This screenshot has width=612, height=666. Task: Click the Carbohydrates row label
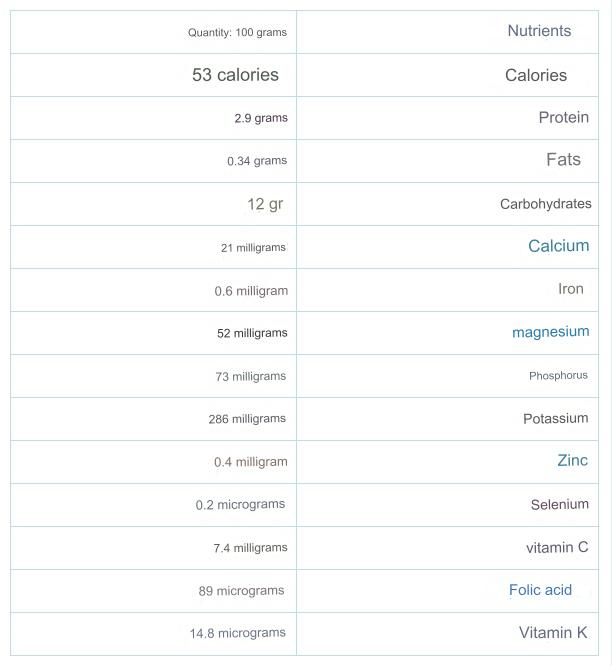(545, 204)
